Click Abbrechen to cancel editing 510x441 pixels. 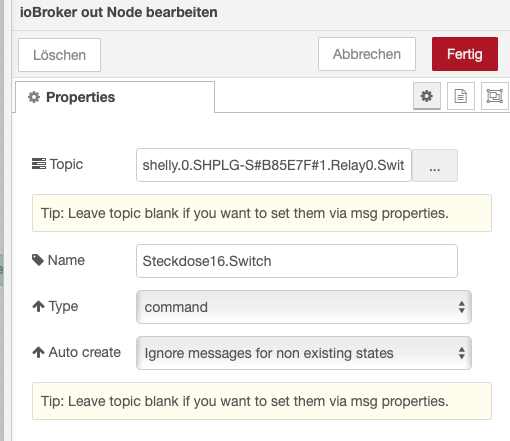[367, 54]
